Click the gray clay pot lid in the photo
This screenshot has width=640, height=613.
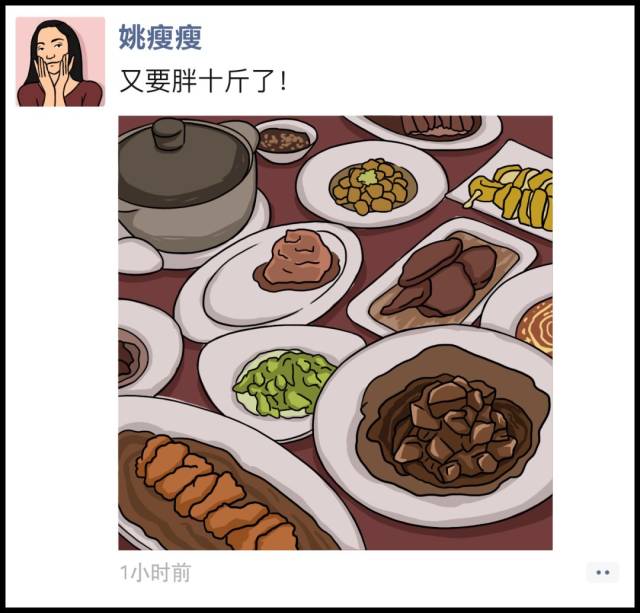[184, 161]
